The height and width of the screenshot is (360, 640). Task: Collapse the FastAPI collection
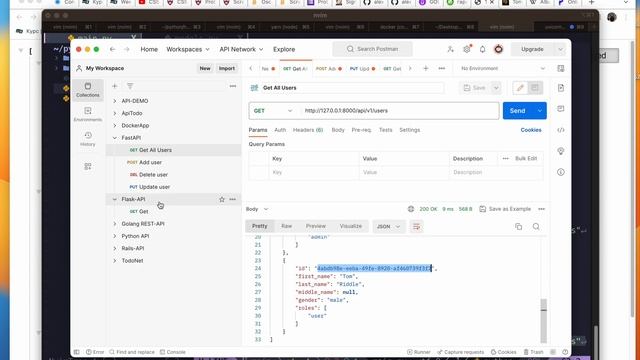[x=115, y=138]
